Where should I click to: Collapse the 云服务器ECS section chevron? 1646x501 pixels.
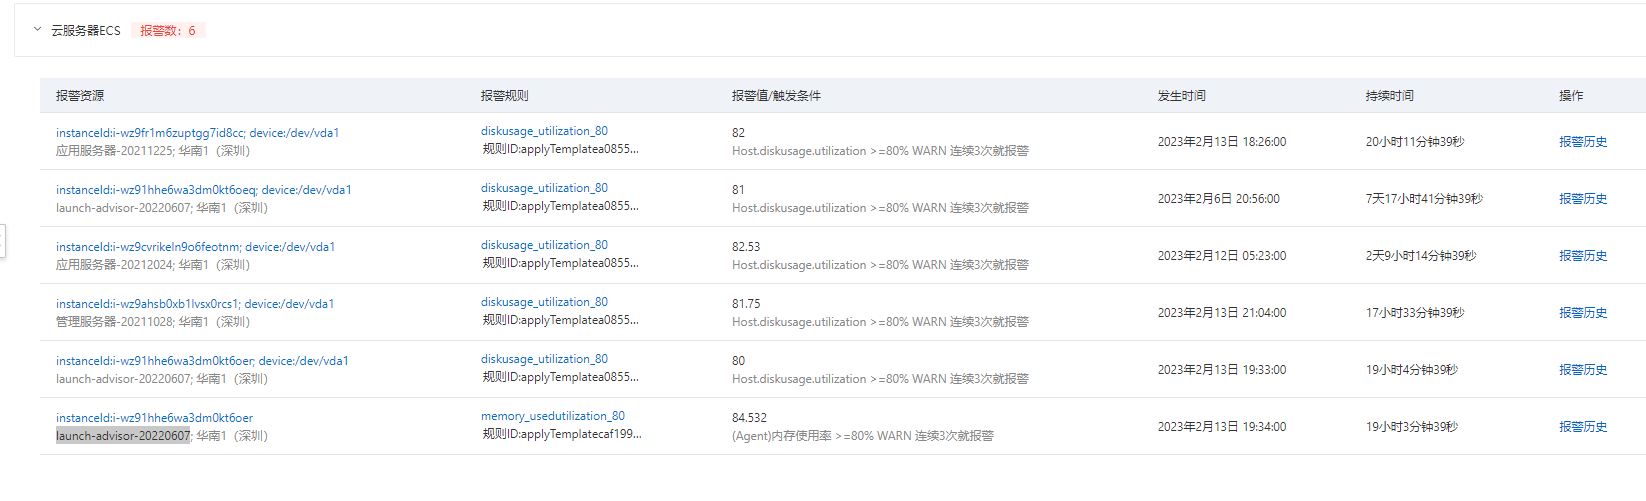coord(38,30)
